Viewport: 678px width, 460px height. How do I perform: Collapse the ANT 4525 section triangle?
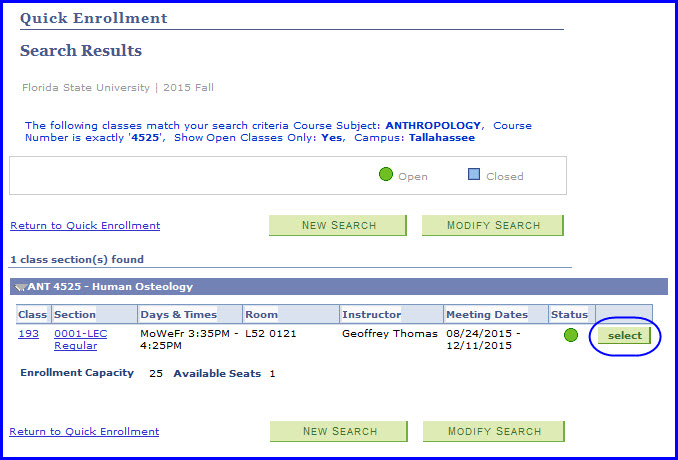(20, 287)
